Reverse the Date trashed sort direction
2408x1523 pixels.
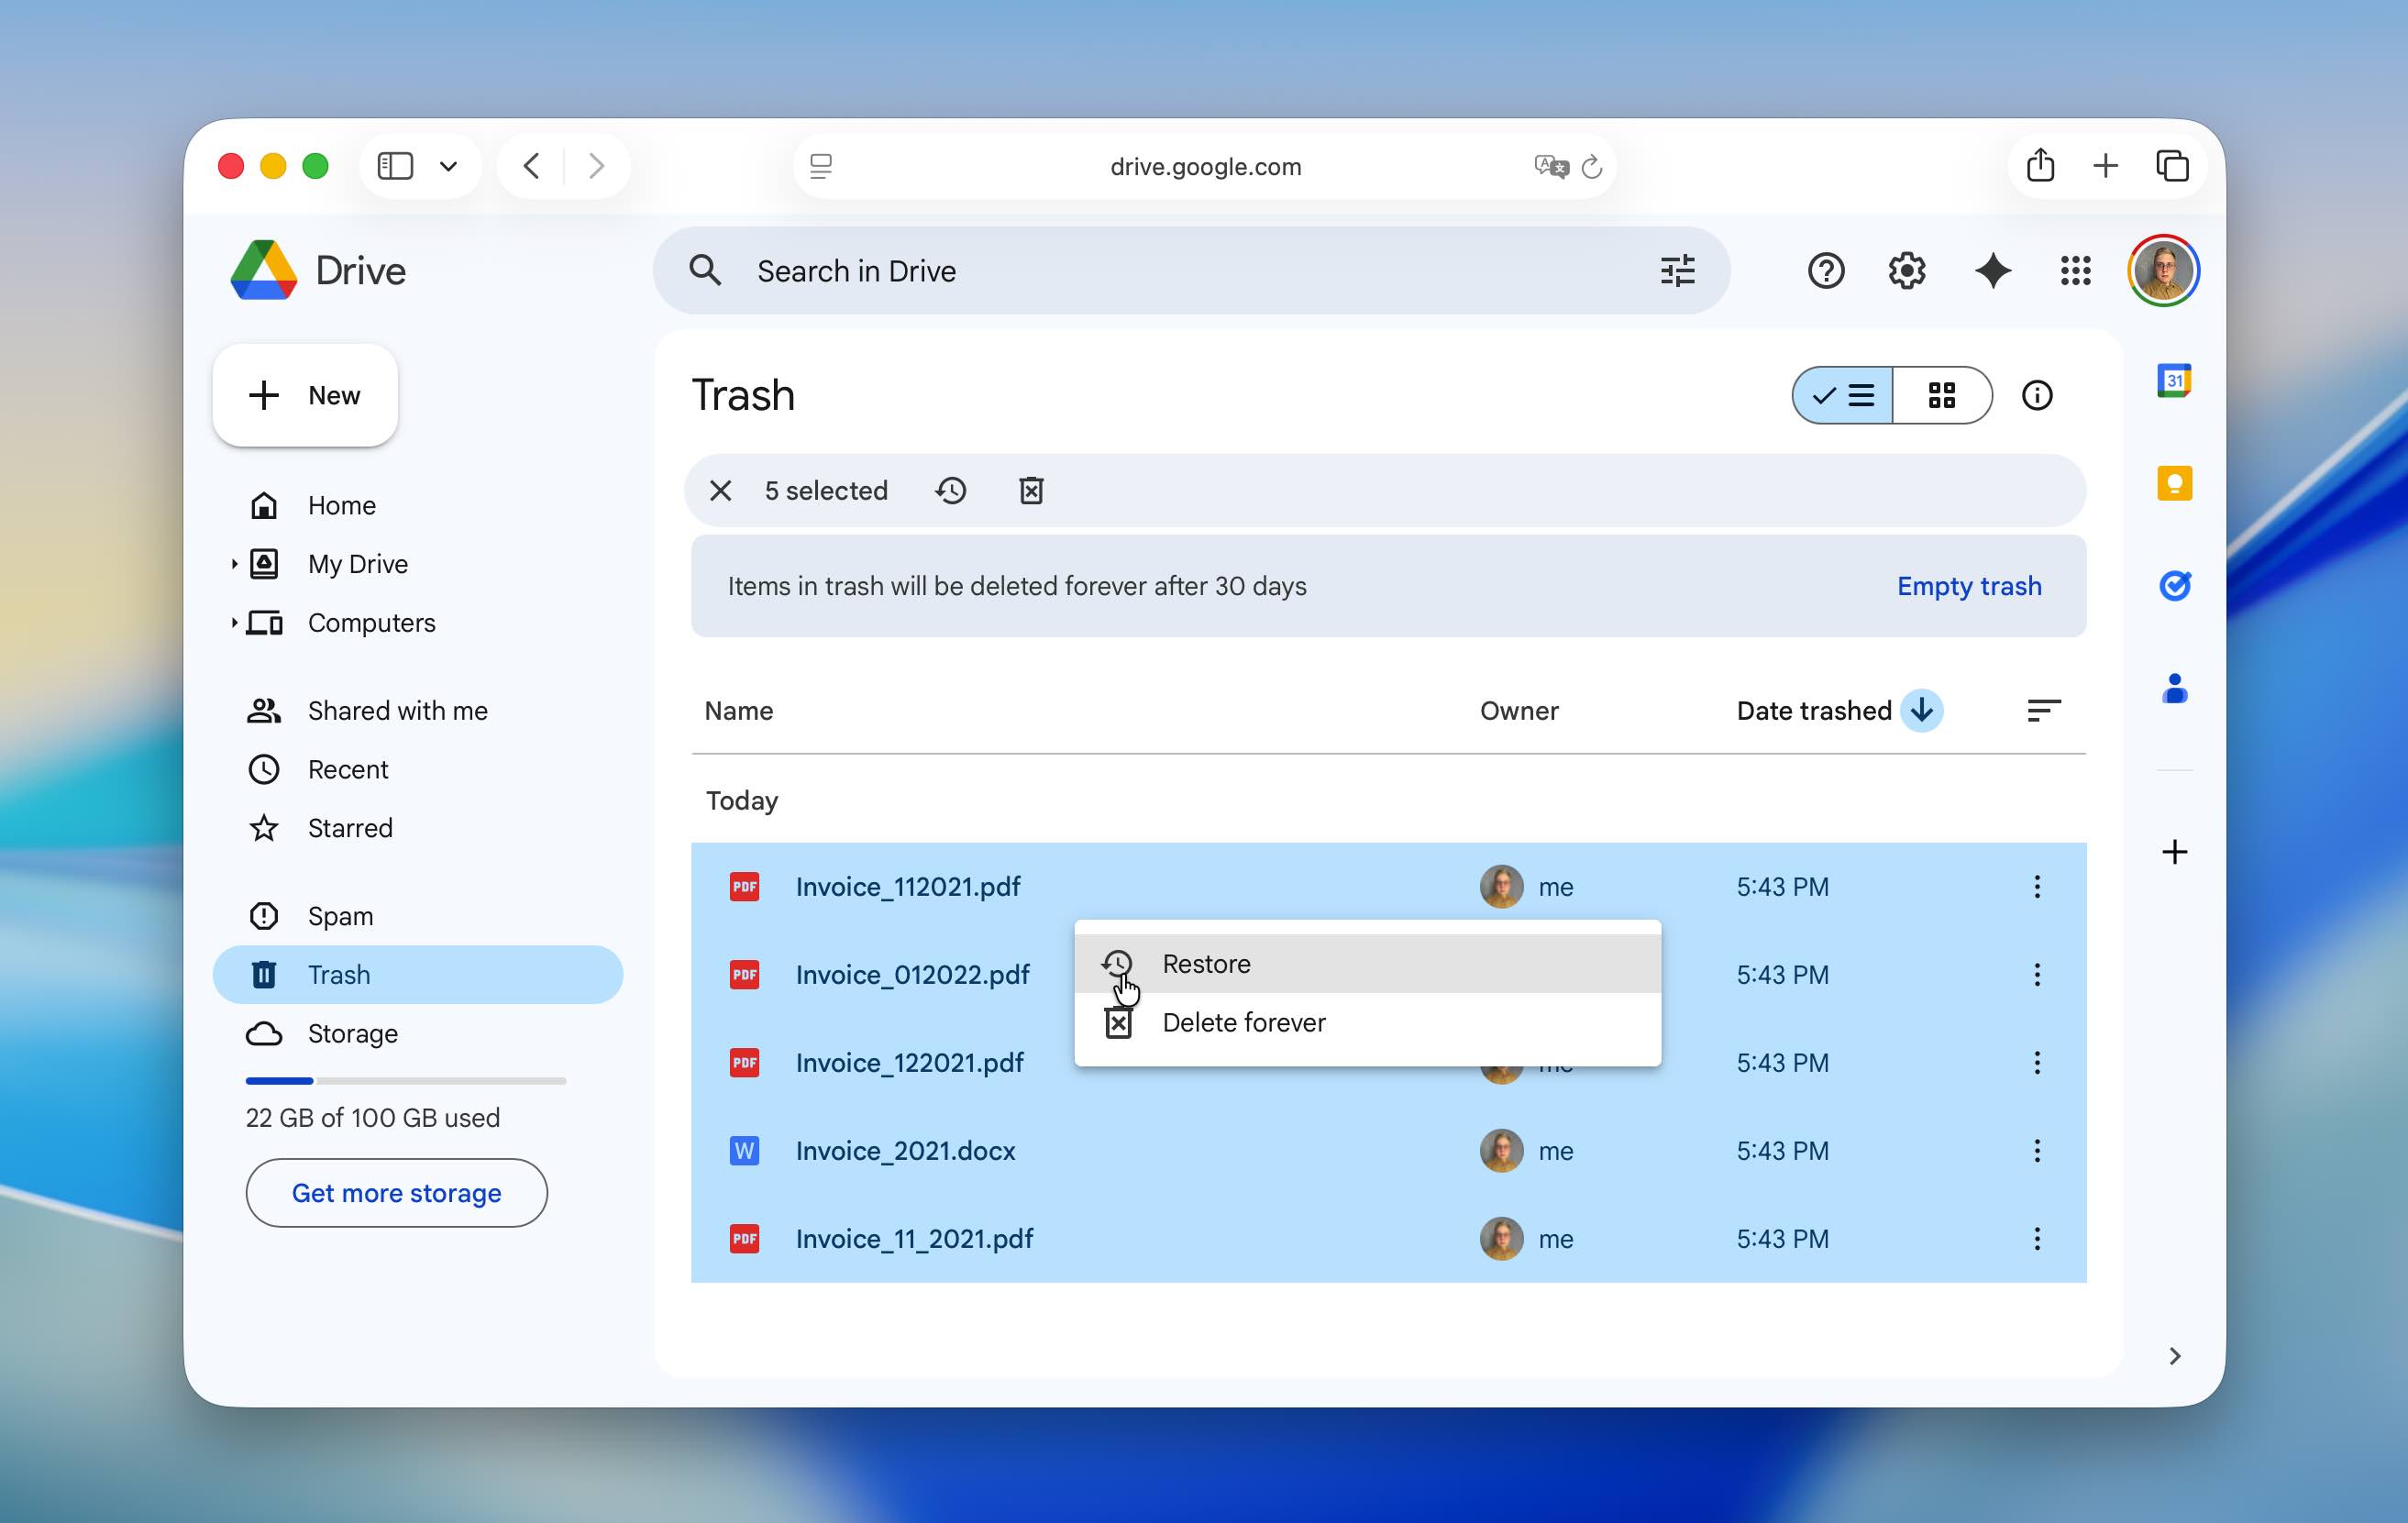[1921, 711]
